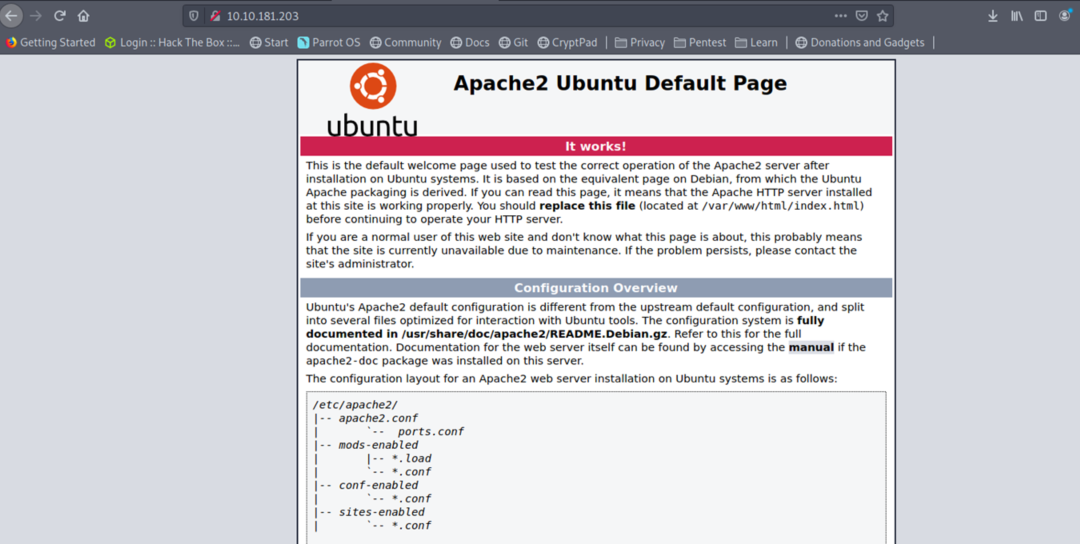Viewport: 1080px width, 544px height.
Task: Open the Parrot OS bookmark
Action: (329, 43)
